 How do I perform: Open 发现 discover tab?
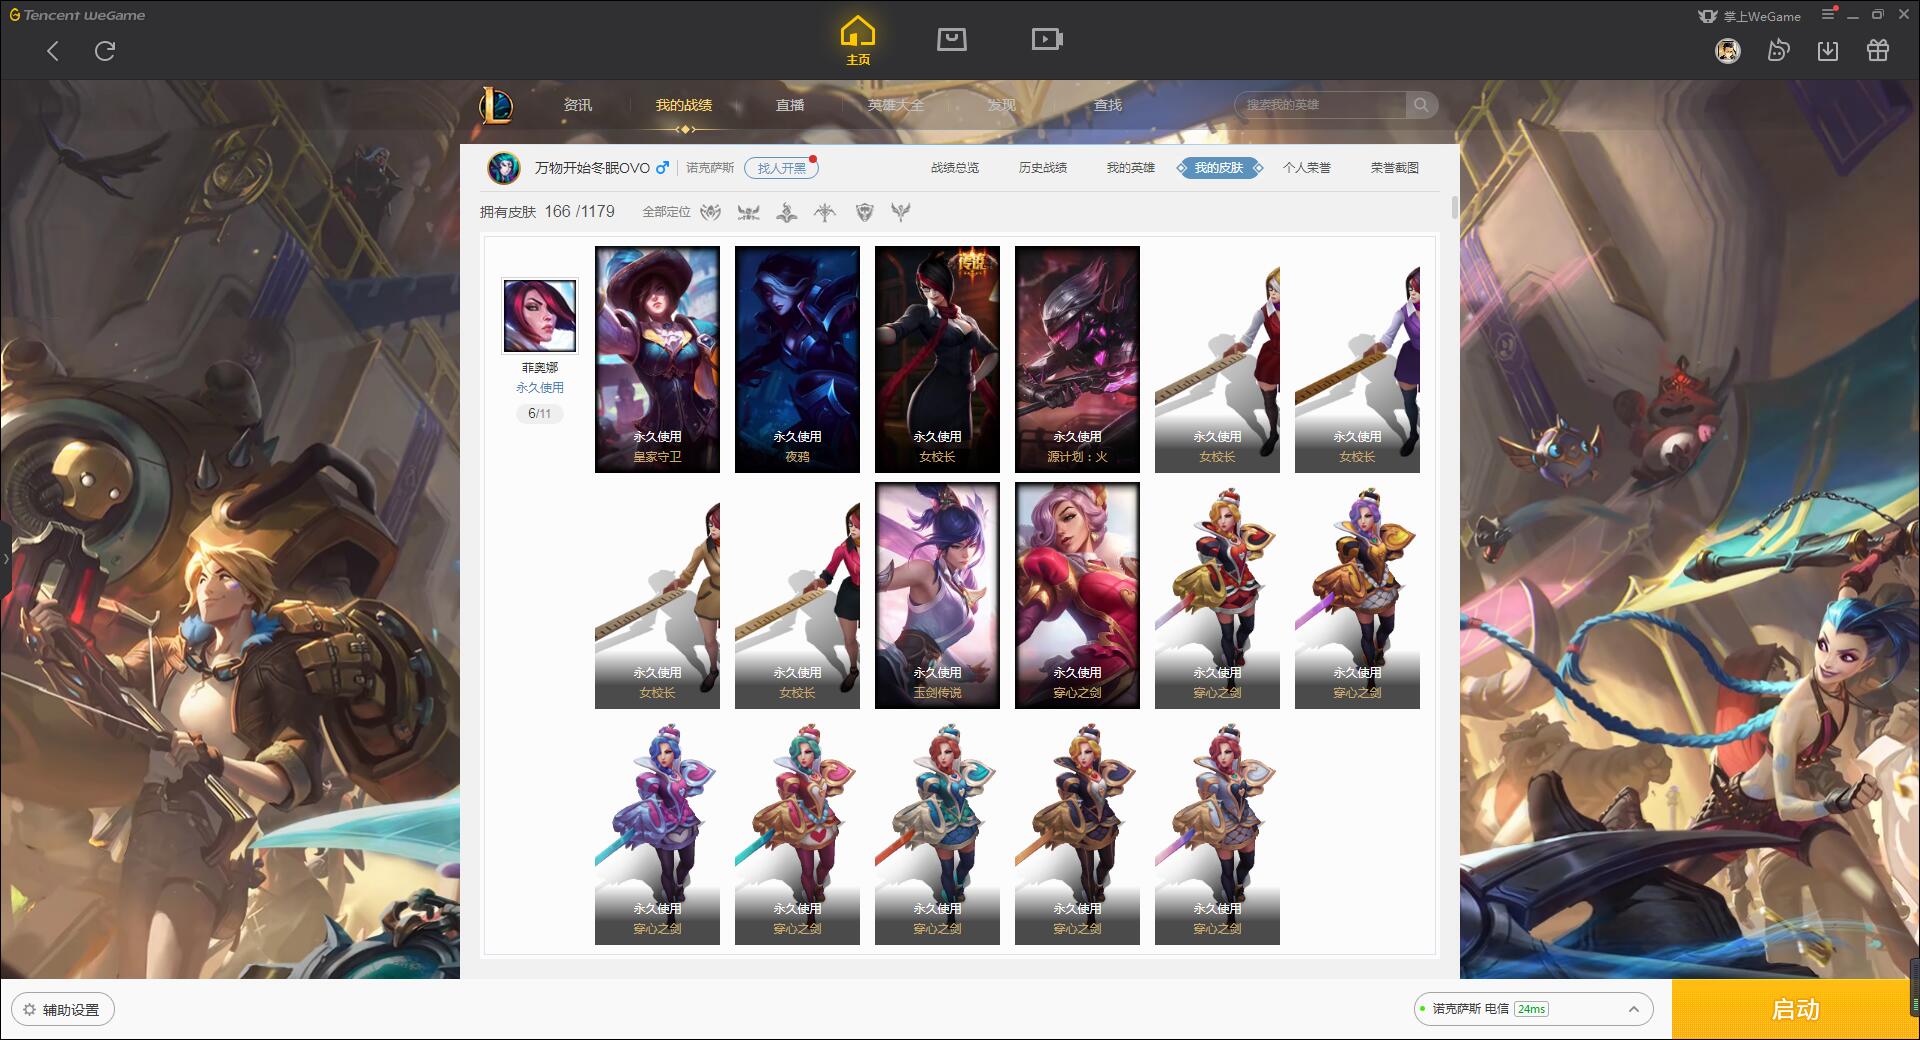[x=1002, y=105]
